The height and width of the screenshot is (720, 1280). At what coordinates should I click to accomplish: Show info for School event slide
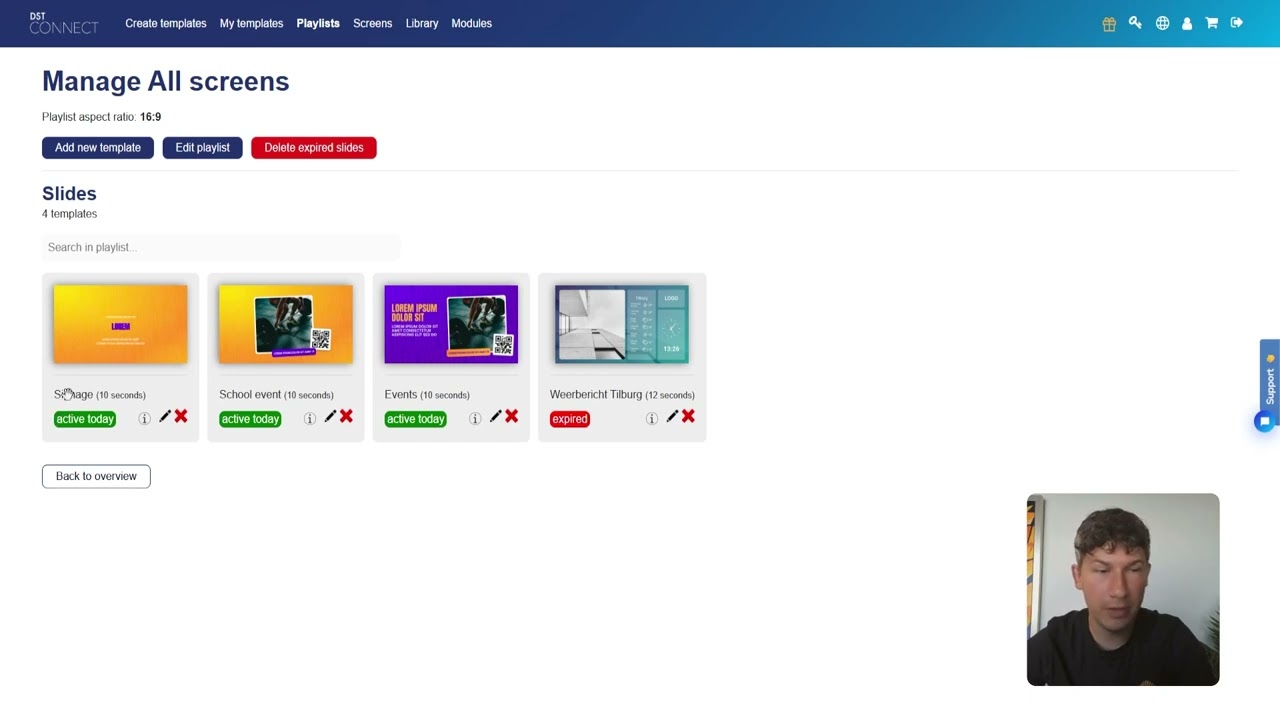pos(310,419)
